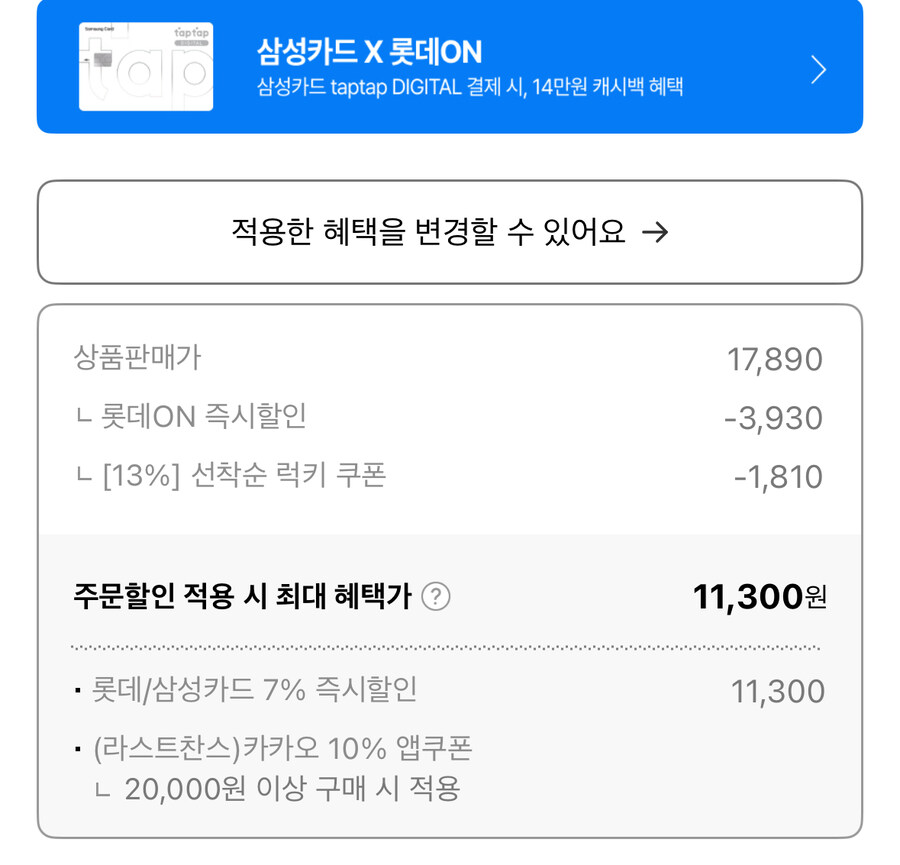Click the chevron beside the cashback promotion
Image resolution: width=900 pixels, height=865 pixels.
point(819,70)
